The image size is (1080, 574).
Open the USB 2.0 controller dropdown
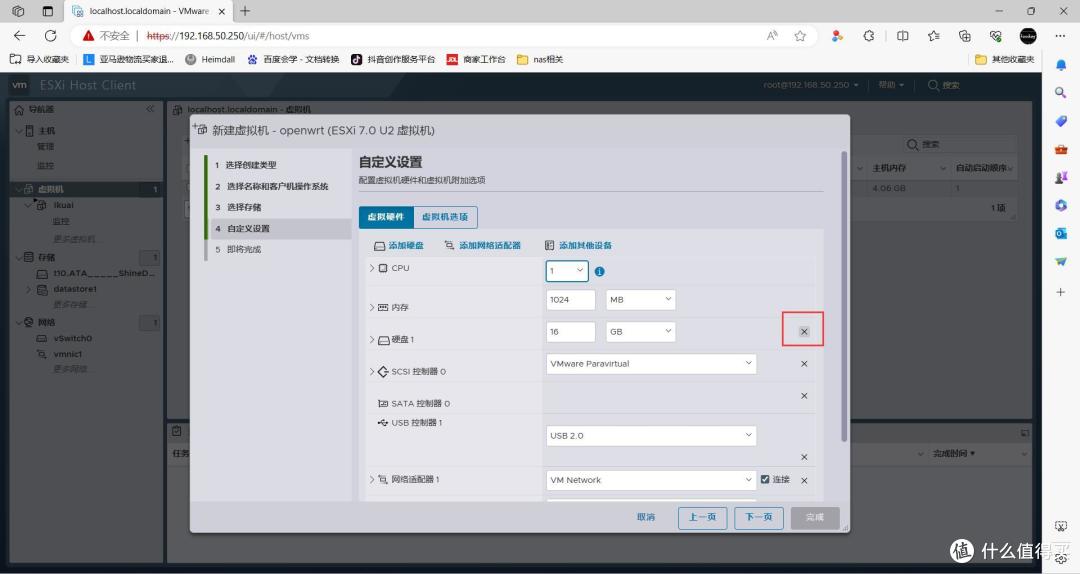651,435
